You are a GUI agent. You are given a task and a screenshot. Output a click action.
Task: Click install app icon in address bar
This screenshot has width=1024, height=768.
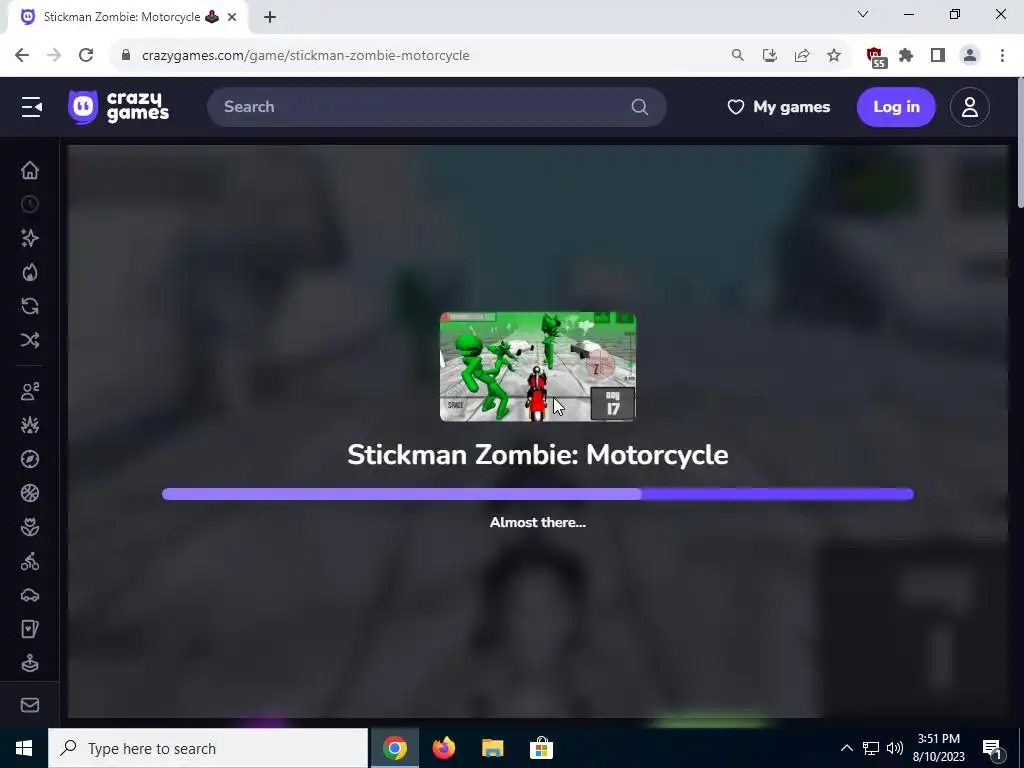click(769, 56)
